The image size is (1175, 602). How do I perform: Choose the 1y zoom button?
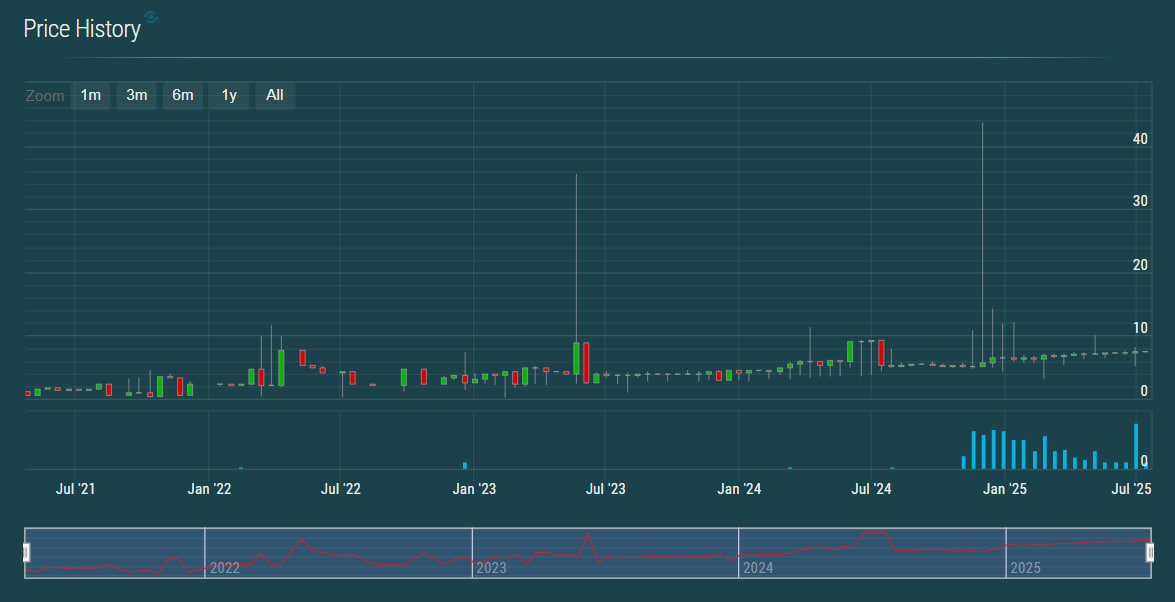[x=229, y=95]
